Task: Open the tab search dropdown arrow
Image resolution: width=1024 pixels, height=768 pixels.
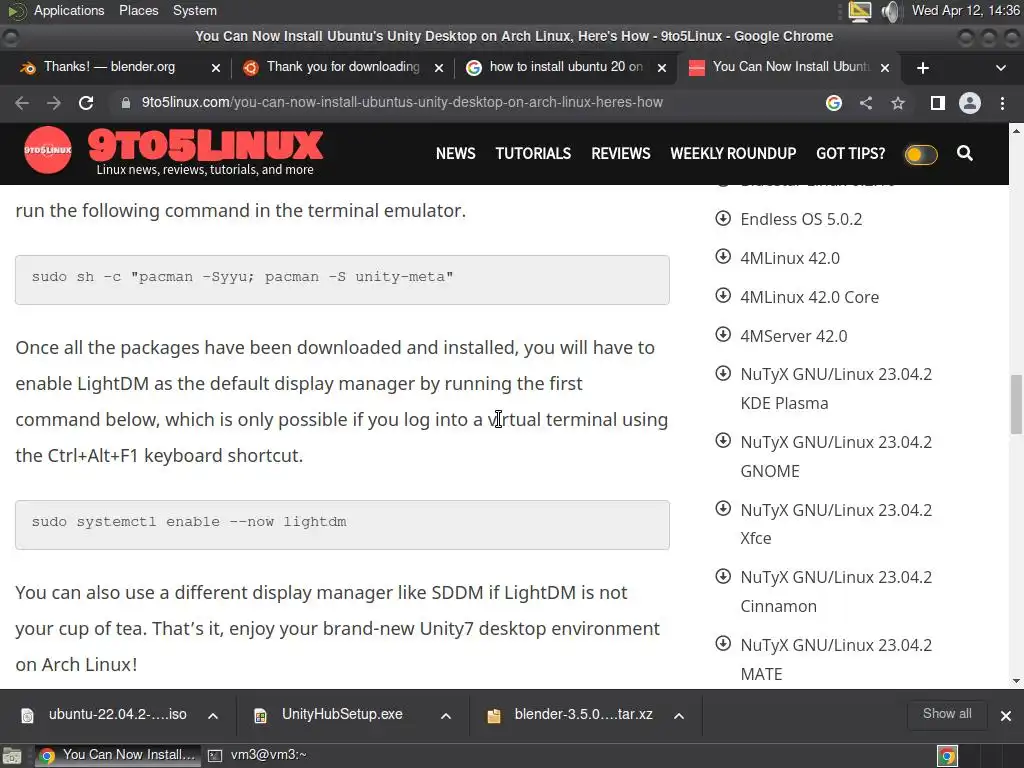Action: (x=1000, y=68)
